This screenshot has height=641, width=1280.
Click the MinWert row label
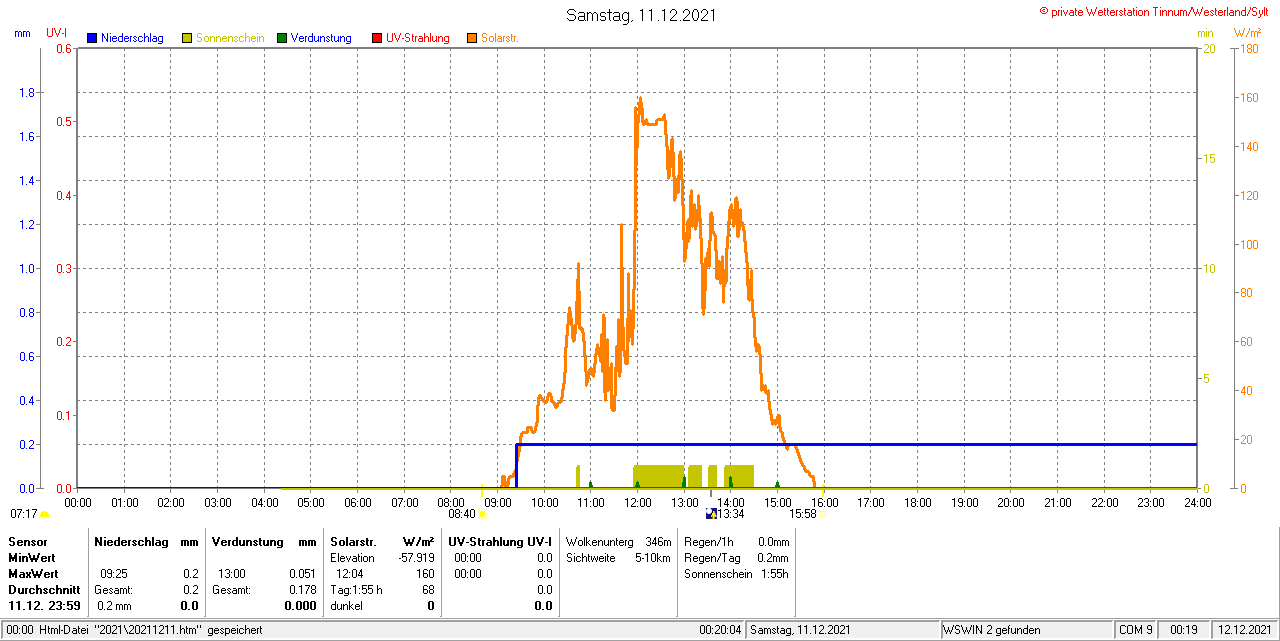point(31,557)
